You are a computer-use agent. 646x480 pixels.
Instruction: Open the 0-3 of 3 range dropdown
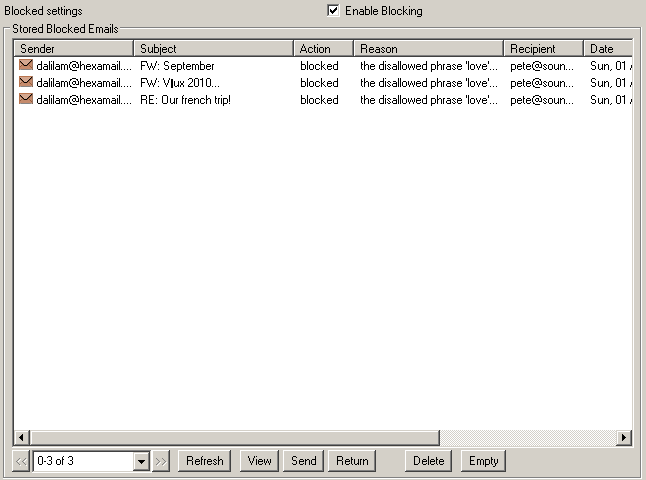point(141,461)
